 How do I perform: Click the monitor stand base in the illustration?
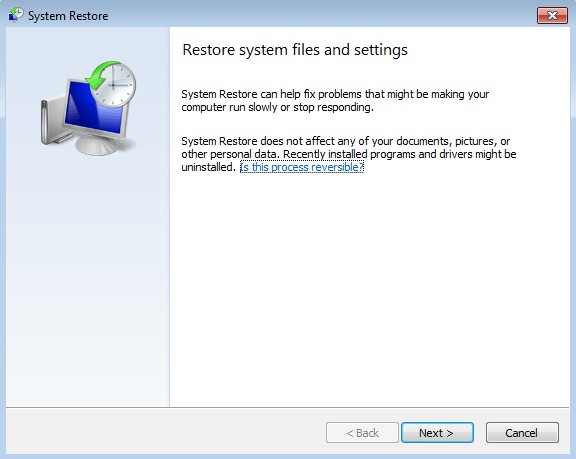click(98, 145)
